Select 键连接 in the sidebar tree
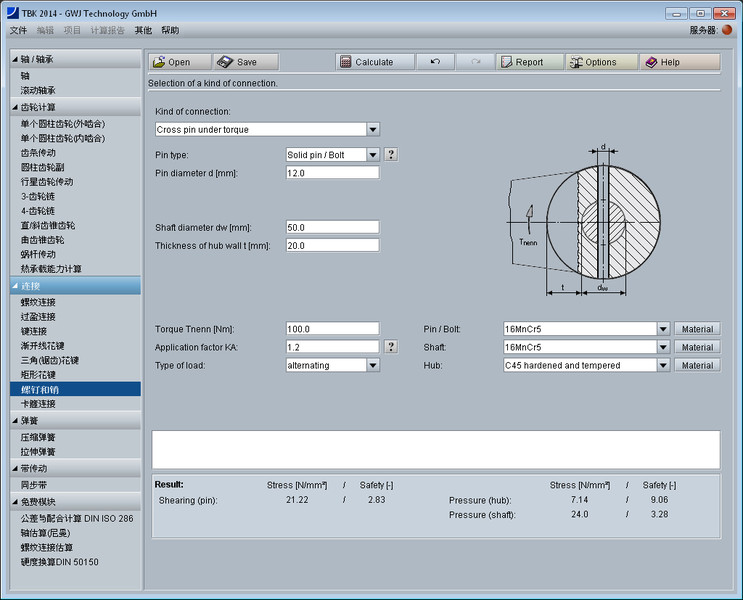 point(34,331)
